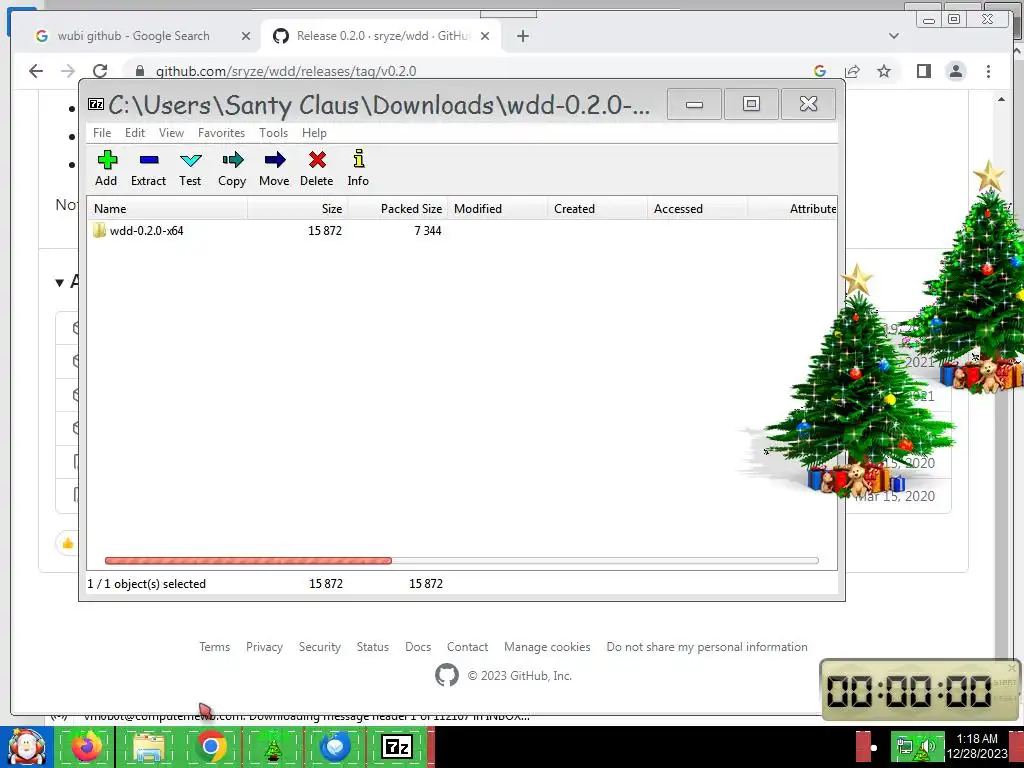Switch to Release 0.2.0 GitHub tab
Image resolution: width=1024 pixels, height=768 pixels.
382,36
